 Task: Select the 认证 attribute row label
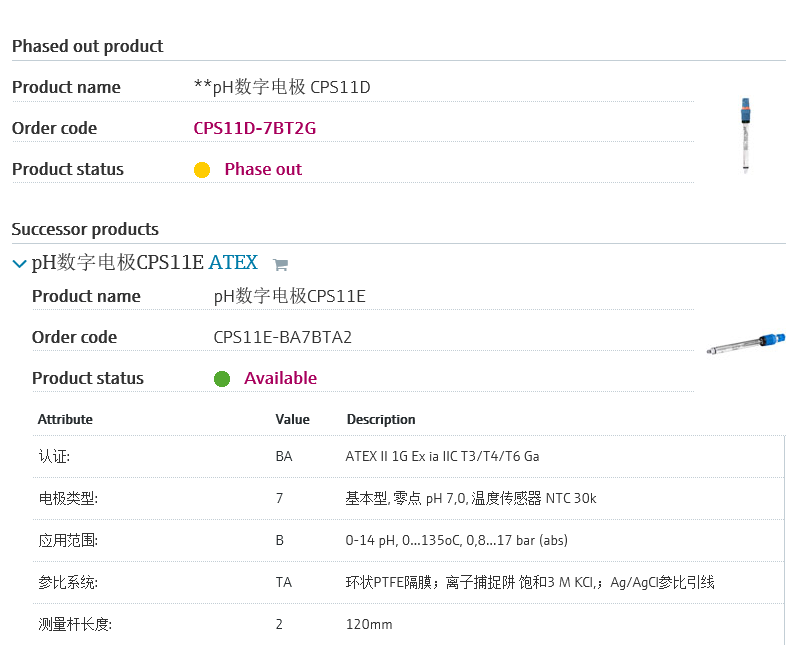(54, 456)
